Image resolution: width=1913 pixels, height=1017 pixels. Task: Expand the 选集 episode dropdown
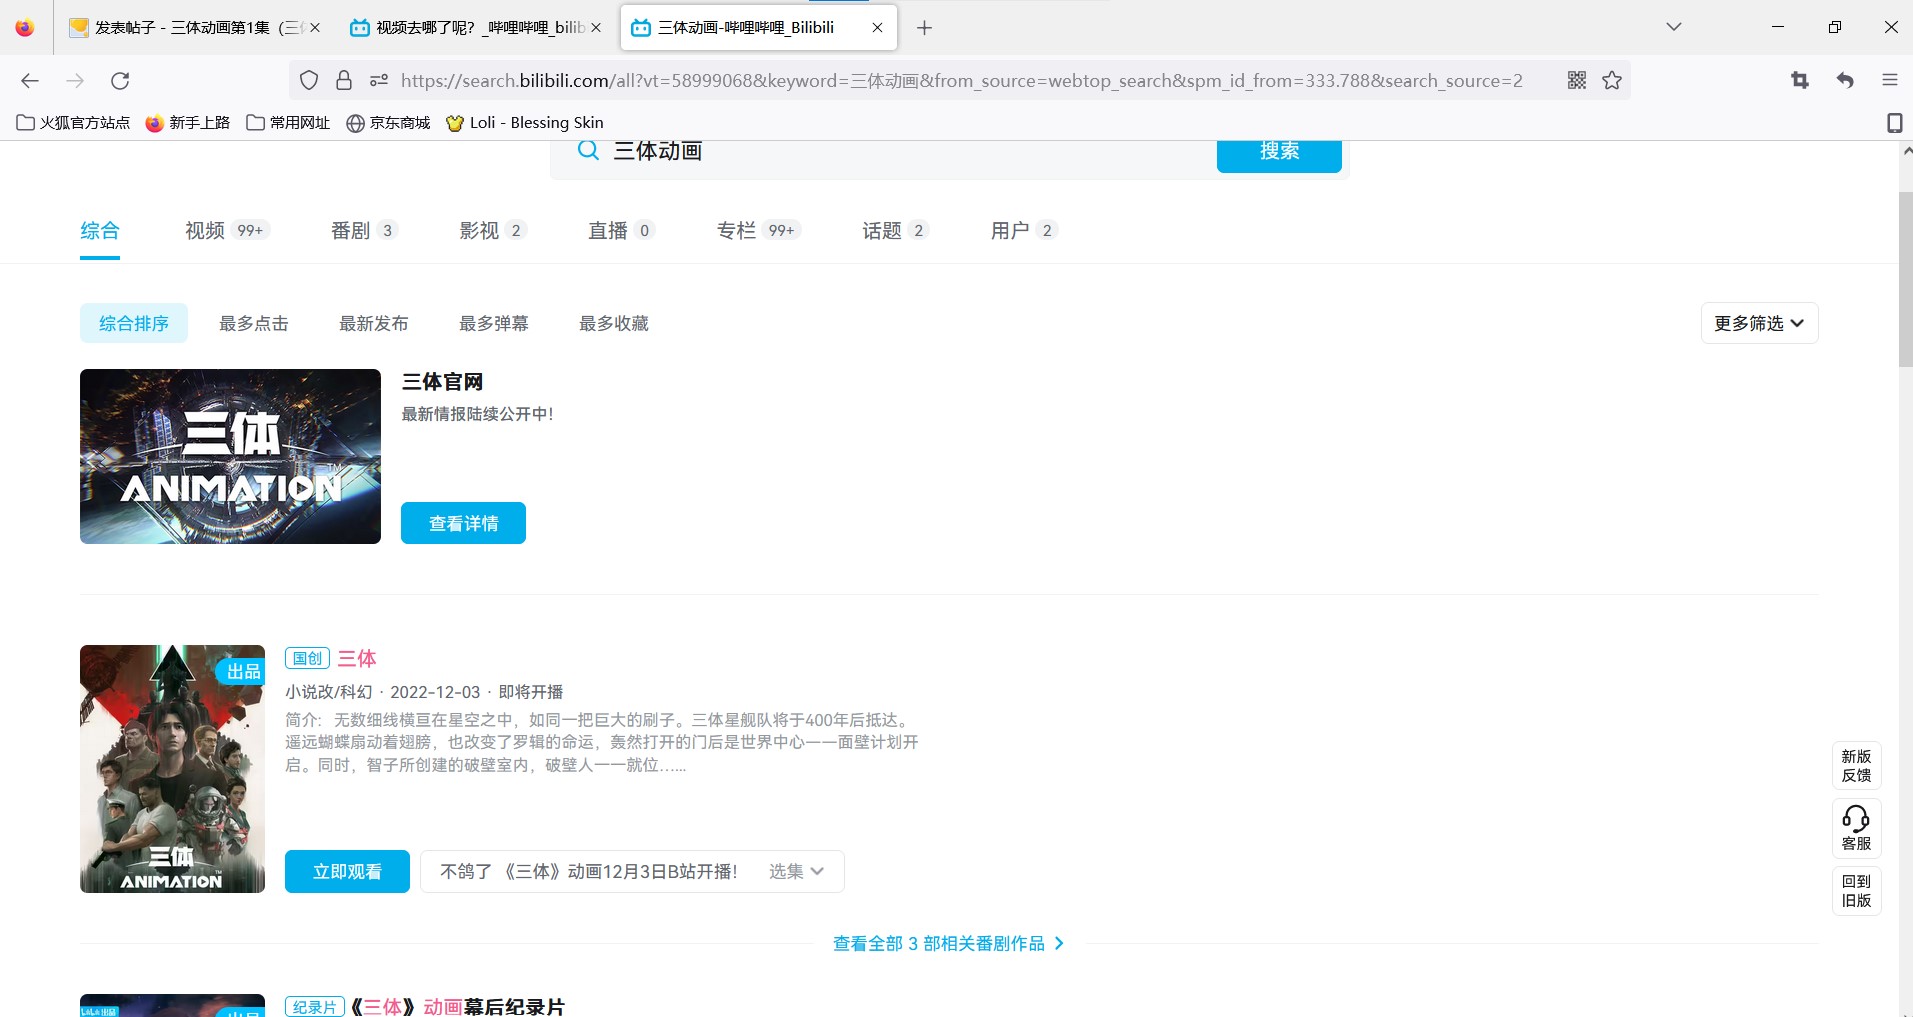(797, 871)
